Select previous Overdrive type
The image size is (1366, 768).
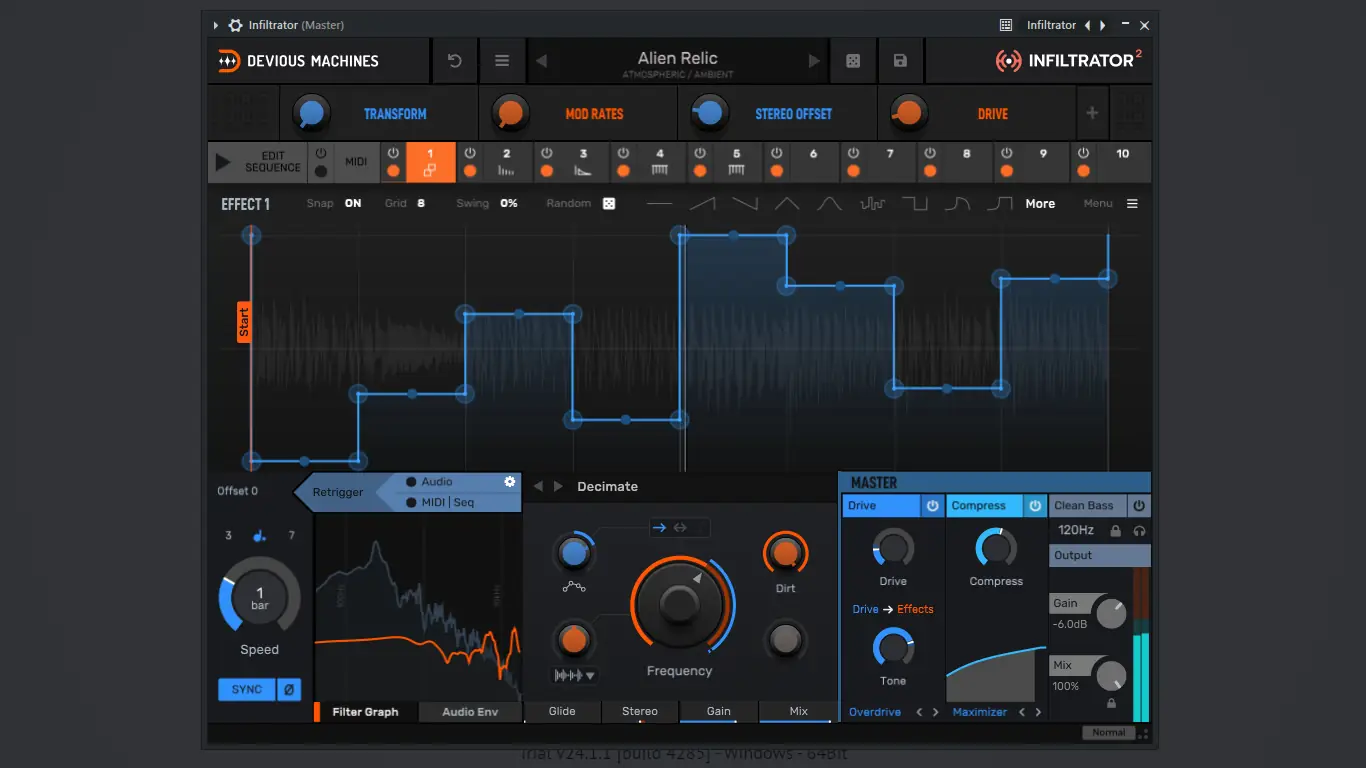[919, 712]
